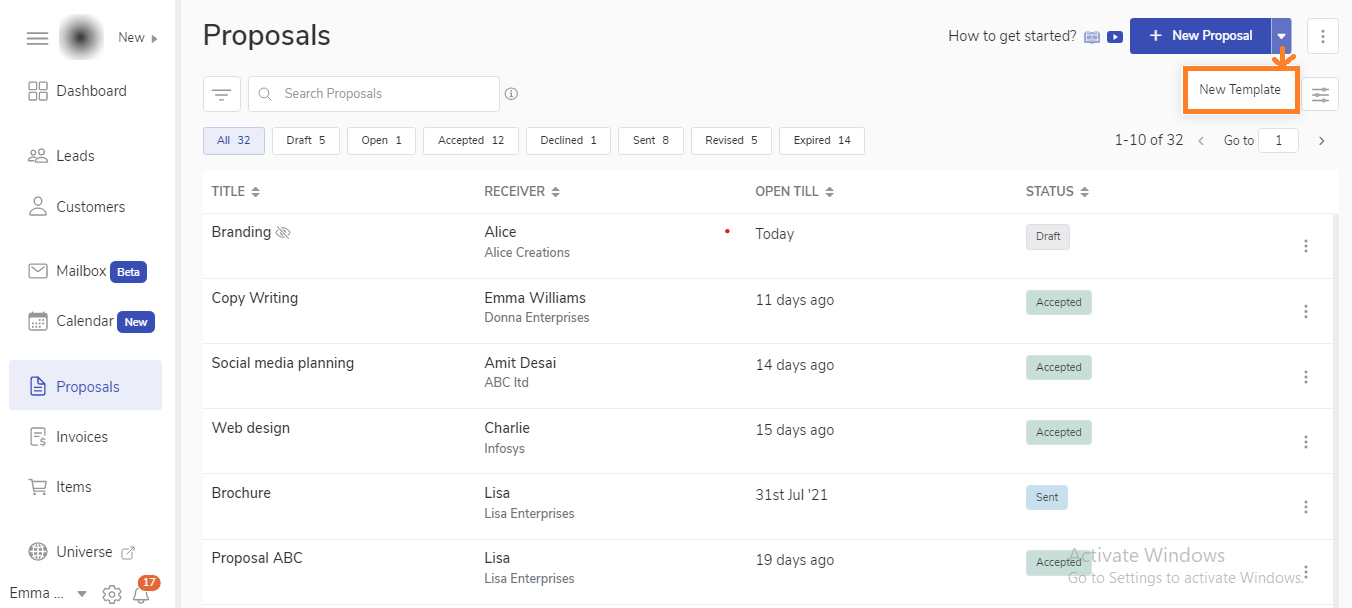This screenshot has width=1352, height=608.
Task: Click the New Proposal button
Action: pyautogui.click(x=1200, y=36)
